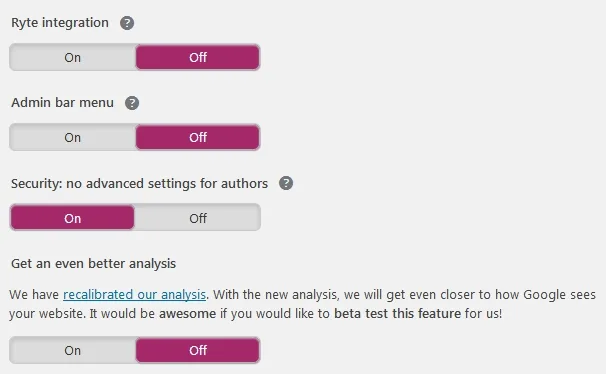Click Get an even better analysis heading

93,264
